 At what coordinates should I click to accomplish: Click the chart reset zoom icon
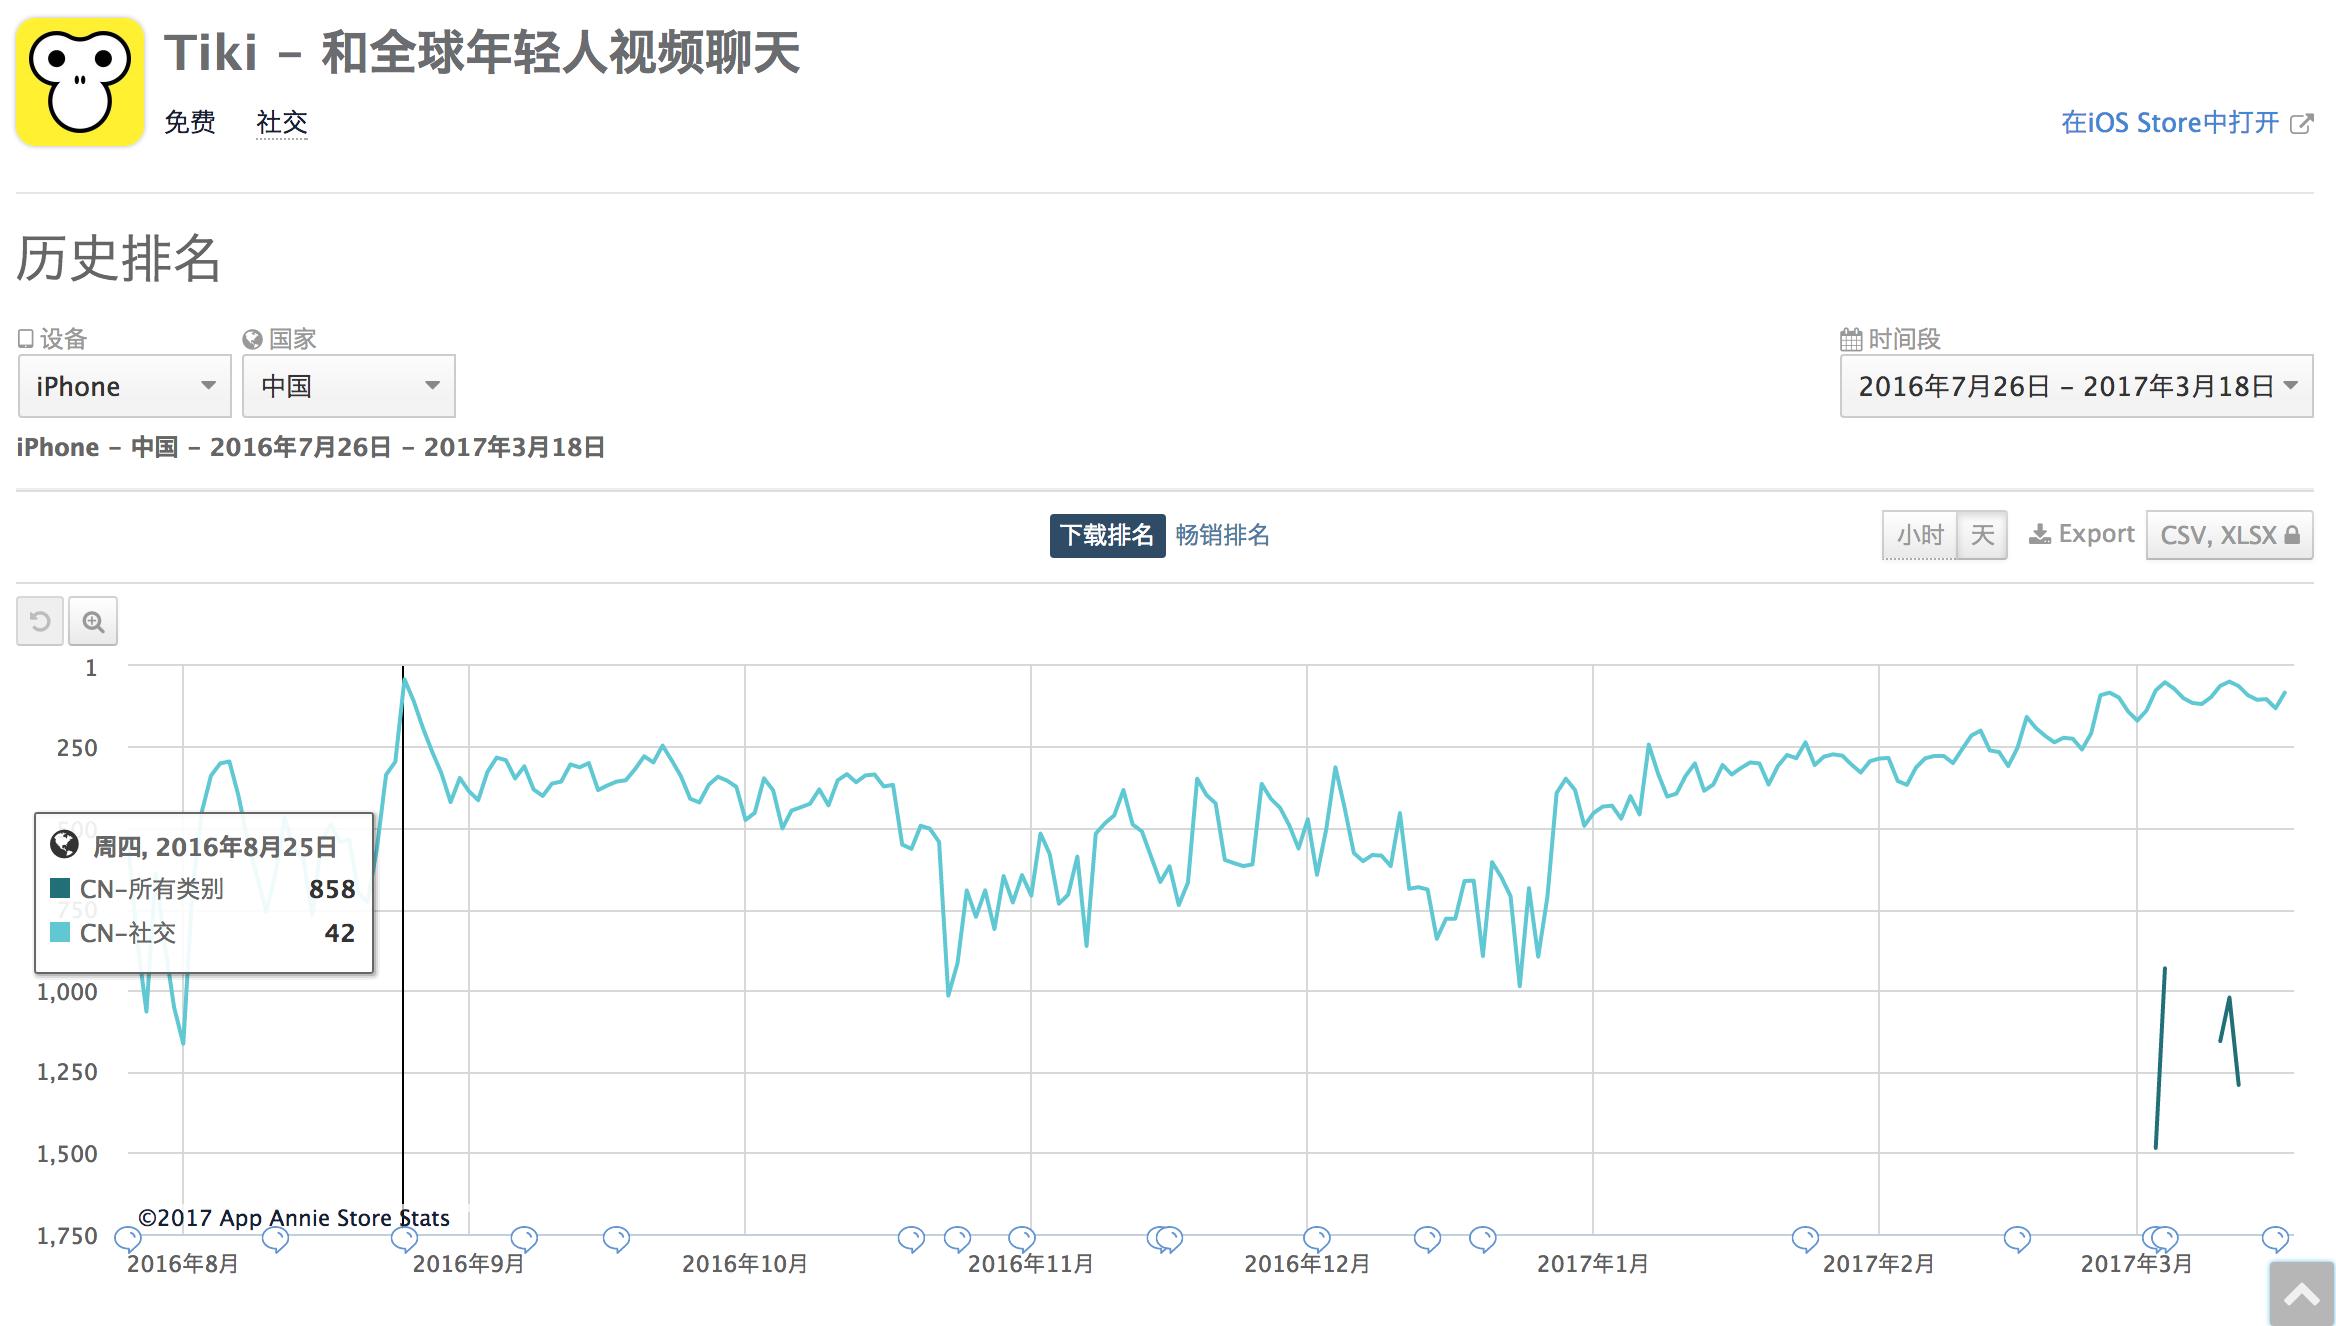tap(40, 622)
